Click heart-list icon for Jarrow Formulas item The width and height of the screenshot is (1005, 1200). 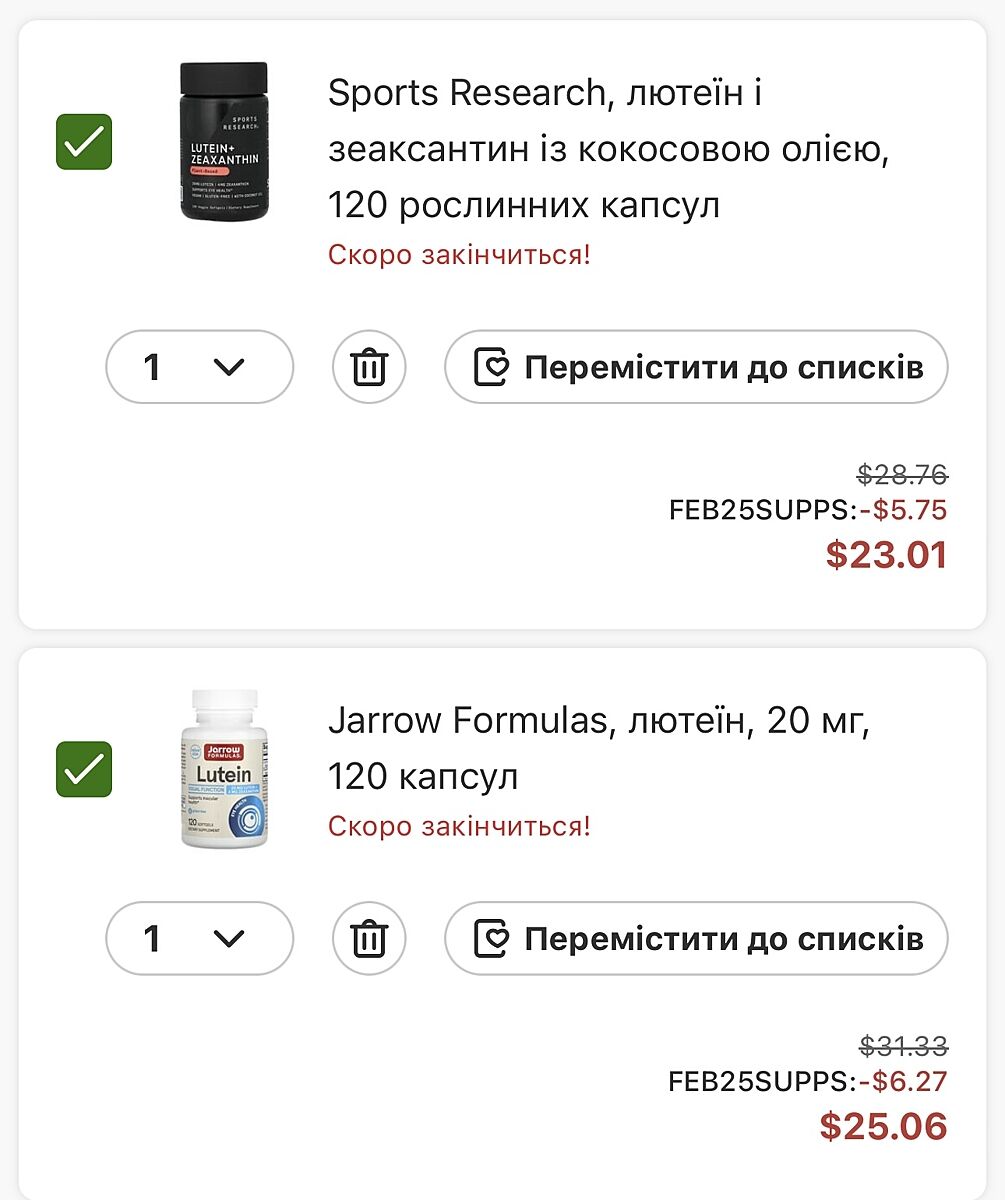(491, 939)
